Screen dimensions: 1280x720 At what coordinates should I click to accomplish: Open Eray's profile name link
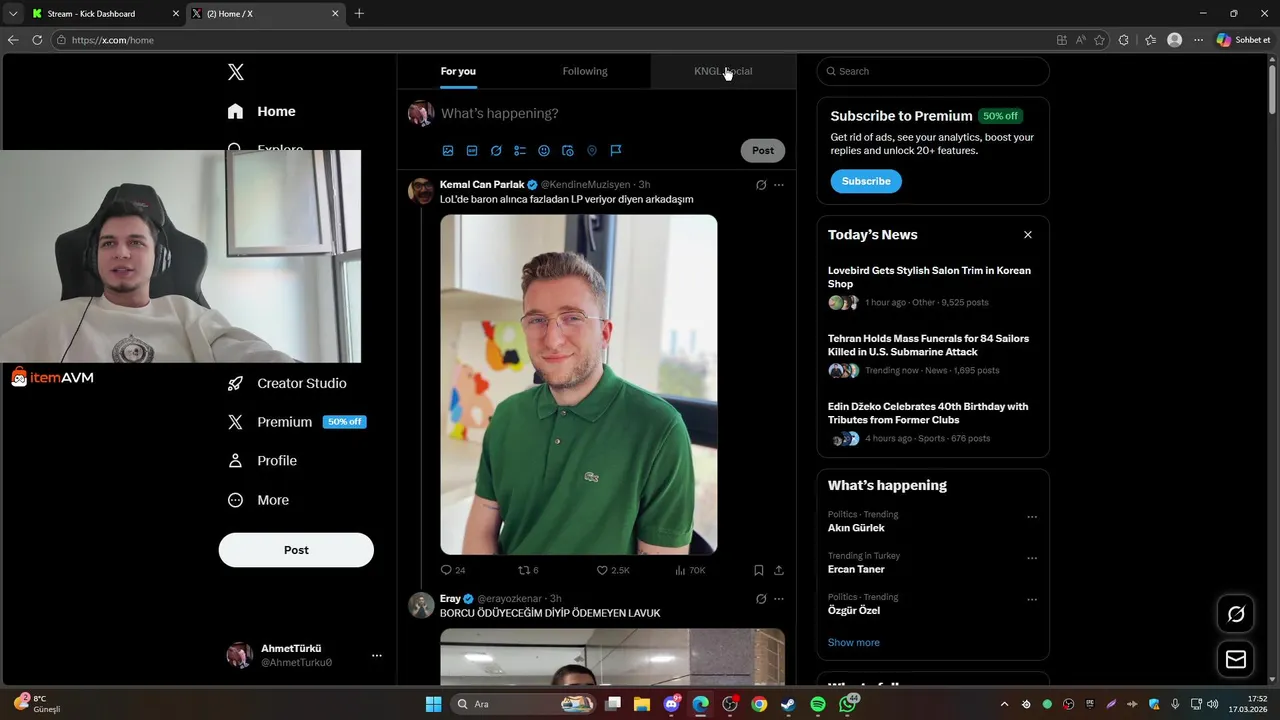pos(450,599)
